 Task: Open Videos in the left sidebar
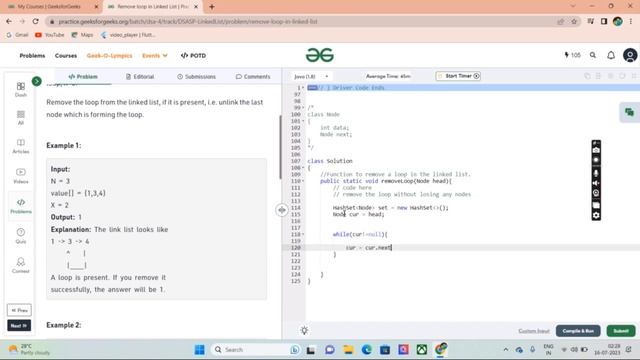click(20, 176)
